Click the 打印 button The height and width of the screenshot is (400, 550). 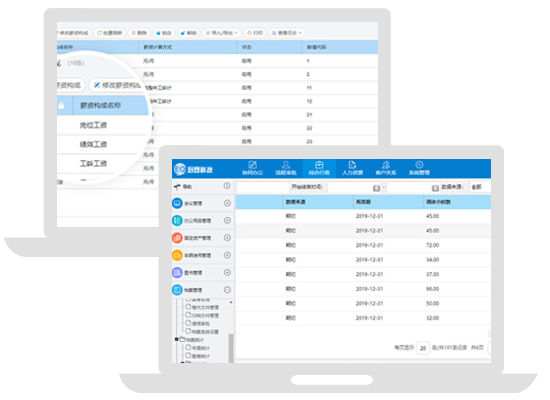click(x=255, y=33)
